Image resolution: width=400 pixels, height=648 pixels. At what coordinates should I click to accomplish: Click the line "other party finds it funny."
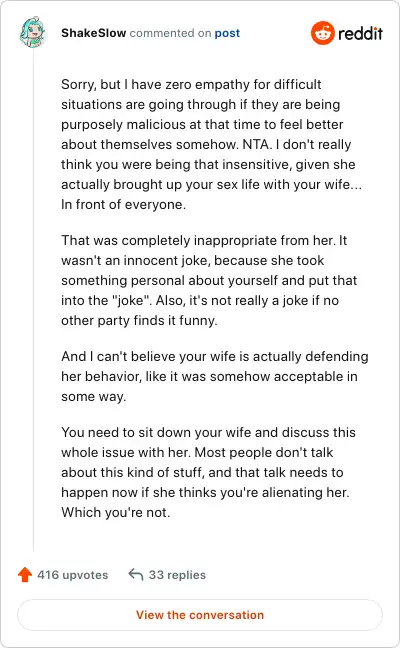(139, 321)
